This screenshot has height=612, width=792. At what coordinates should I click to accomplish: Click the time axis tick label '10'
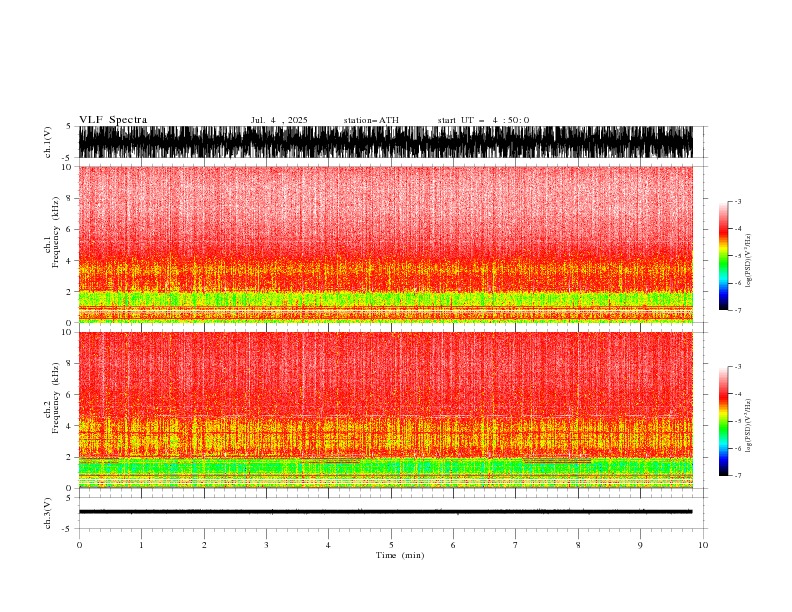[703, 545]
